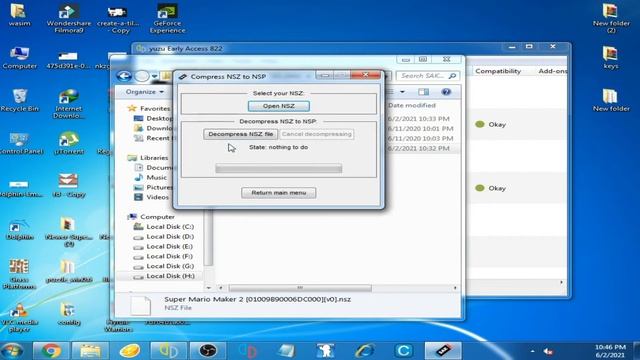Select VLC media player desktop icon

[x=19, y=318]
